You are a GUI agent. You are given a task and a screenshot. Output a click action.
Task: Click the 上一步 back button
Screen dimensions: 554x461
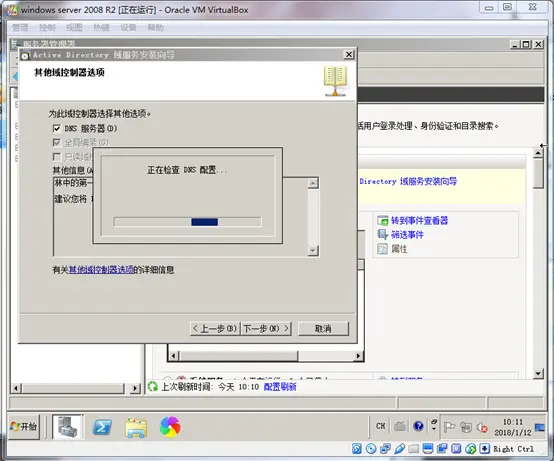coord(215,329)
